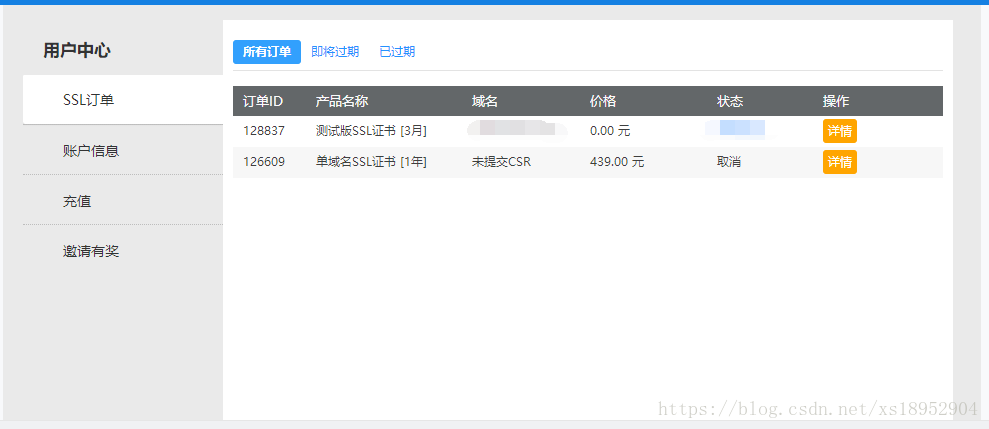Click the 操作 column header
Screen dimensions: 989x429
click(x=836, y=101)
